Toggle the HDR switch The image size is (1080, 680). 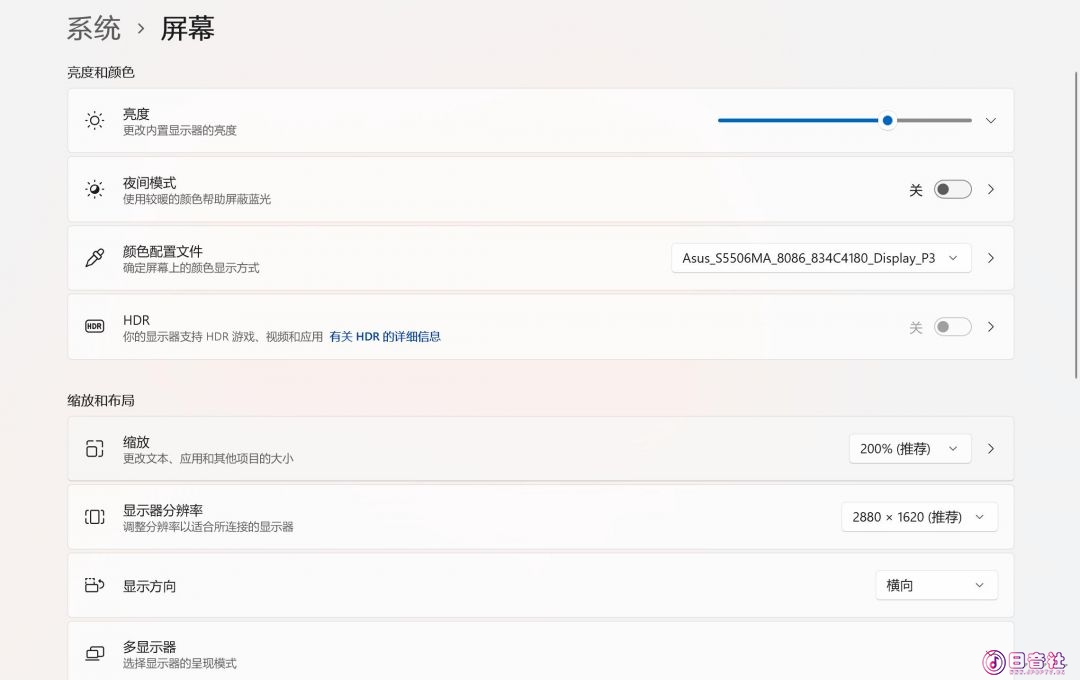[x=952, y=327]
